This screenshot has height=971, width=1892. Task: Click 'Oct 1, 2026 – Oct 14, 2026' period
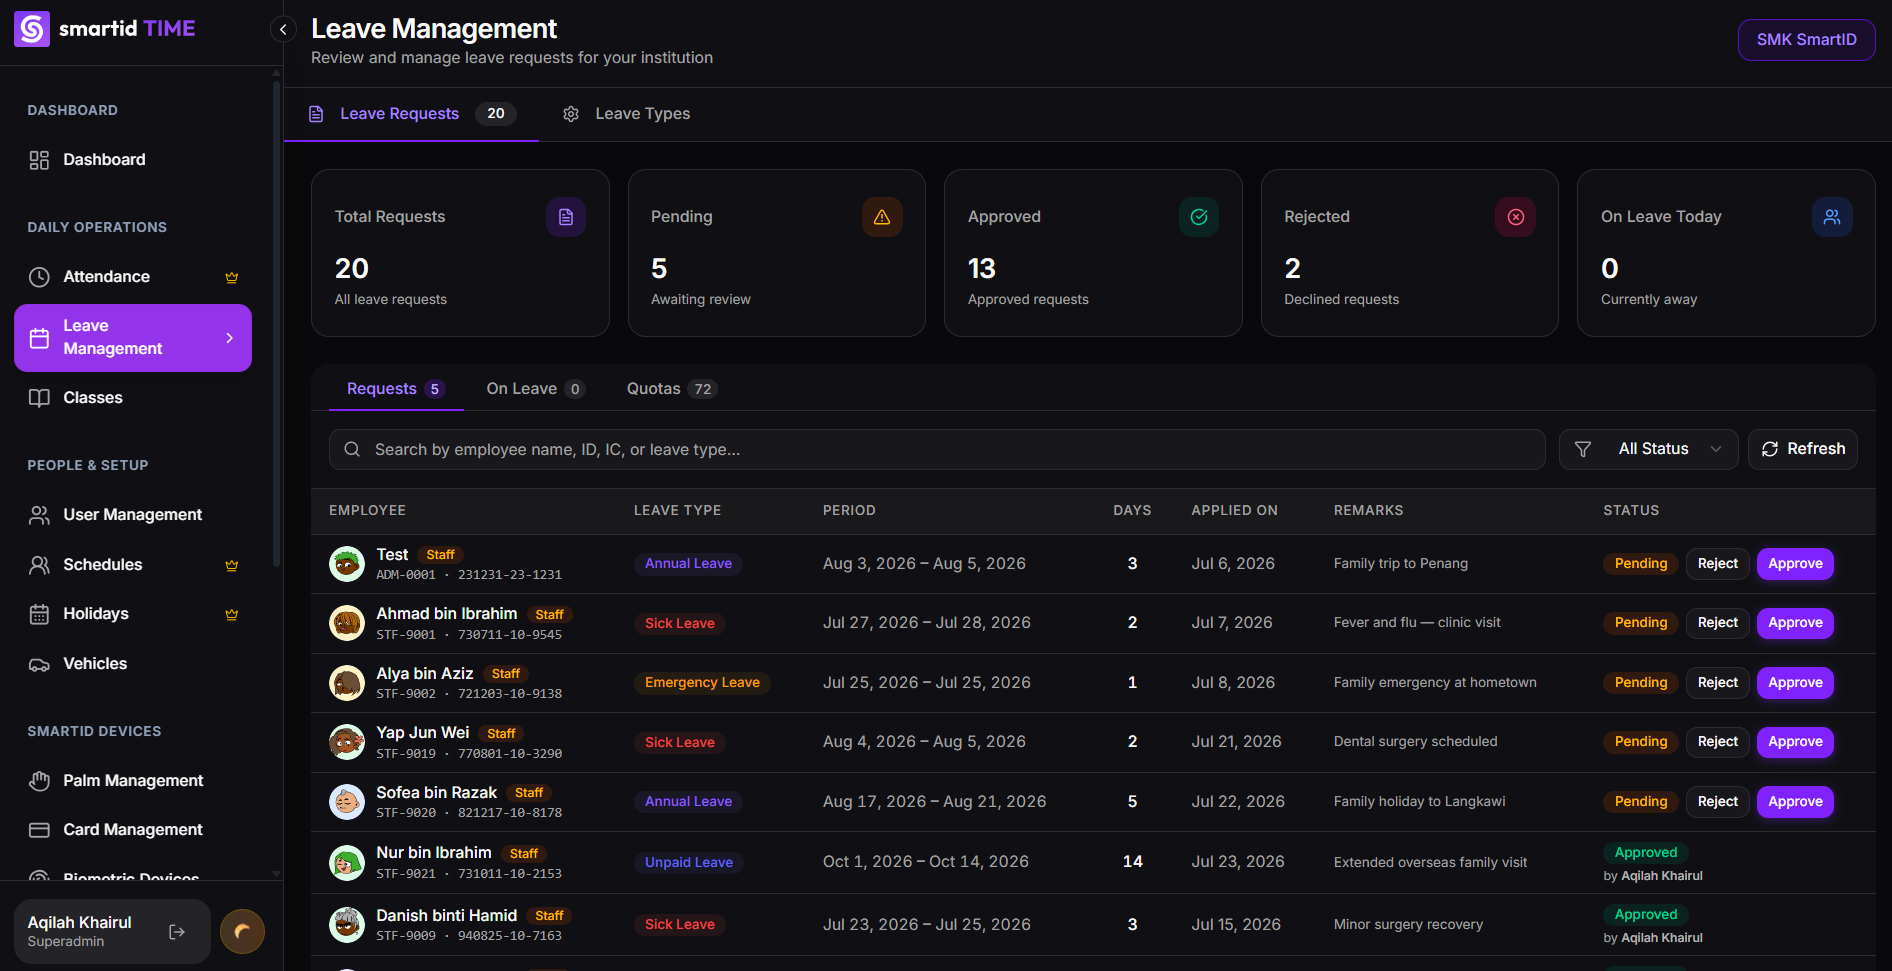pos(925,862)
